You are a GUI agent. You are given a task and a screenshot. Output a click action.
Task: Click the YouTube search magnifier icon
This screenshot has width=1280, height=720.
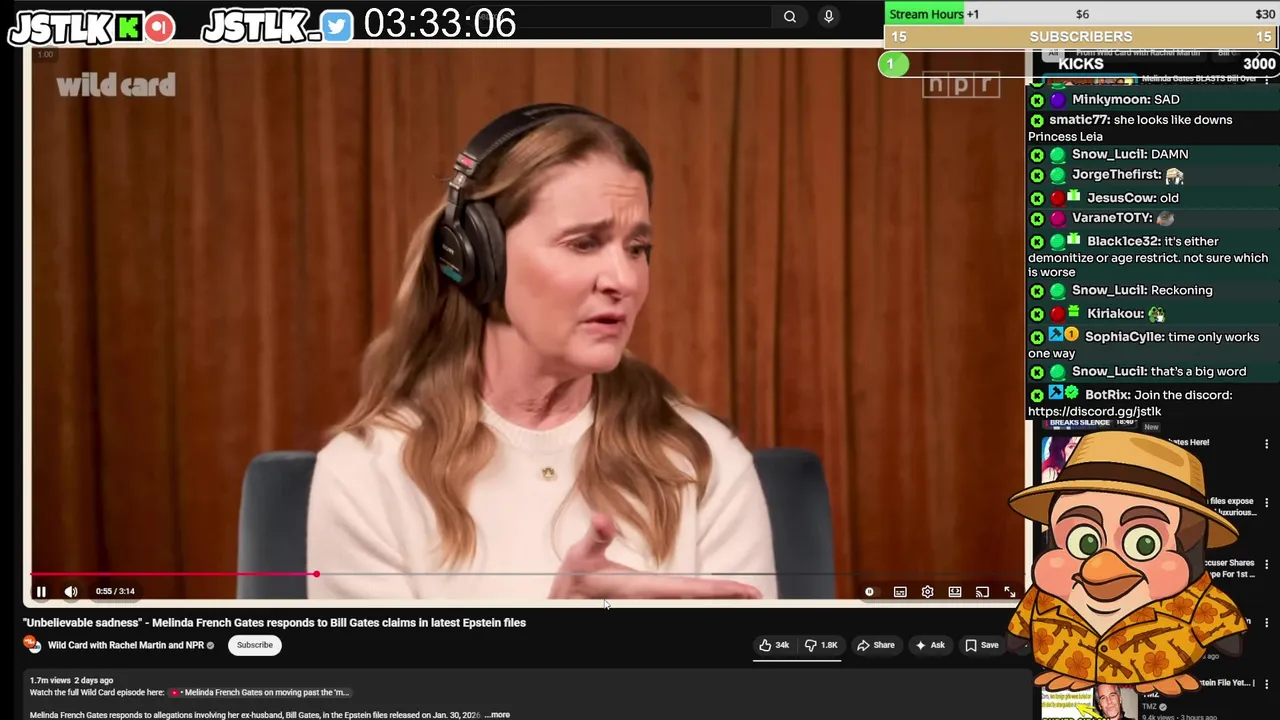[790, 16]
